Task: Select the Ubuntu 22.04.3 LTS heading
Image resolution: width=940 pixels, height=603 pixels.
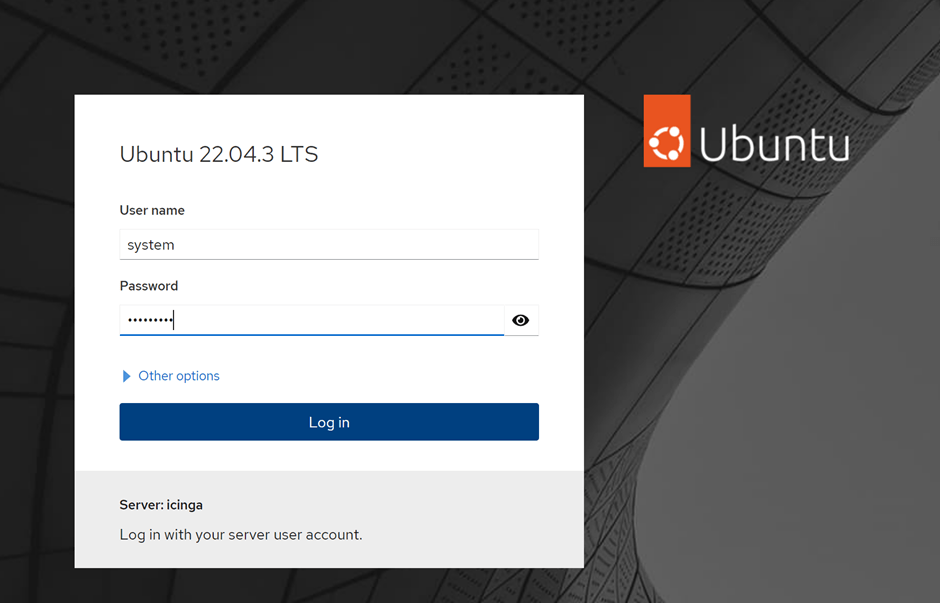Action: (219, 154)
